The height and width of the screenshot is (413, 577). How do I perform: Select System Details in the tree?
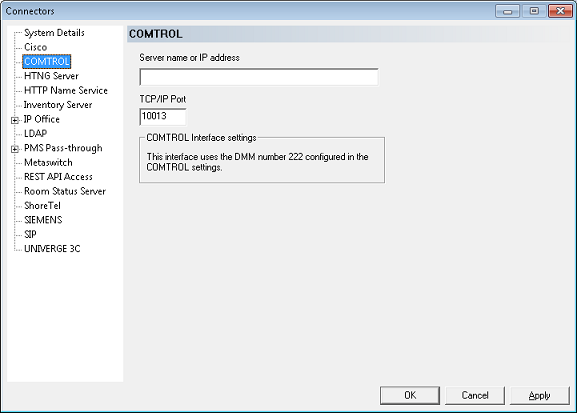pos(54,33)
